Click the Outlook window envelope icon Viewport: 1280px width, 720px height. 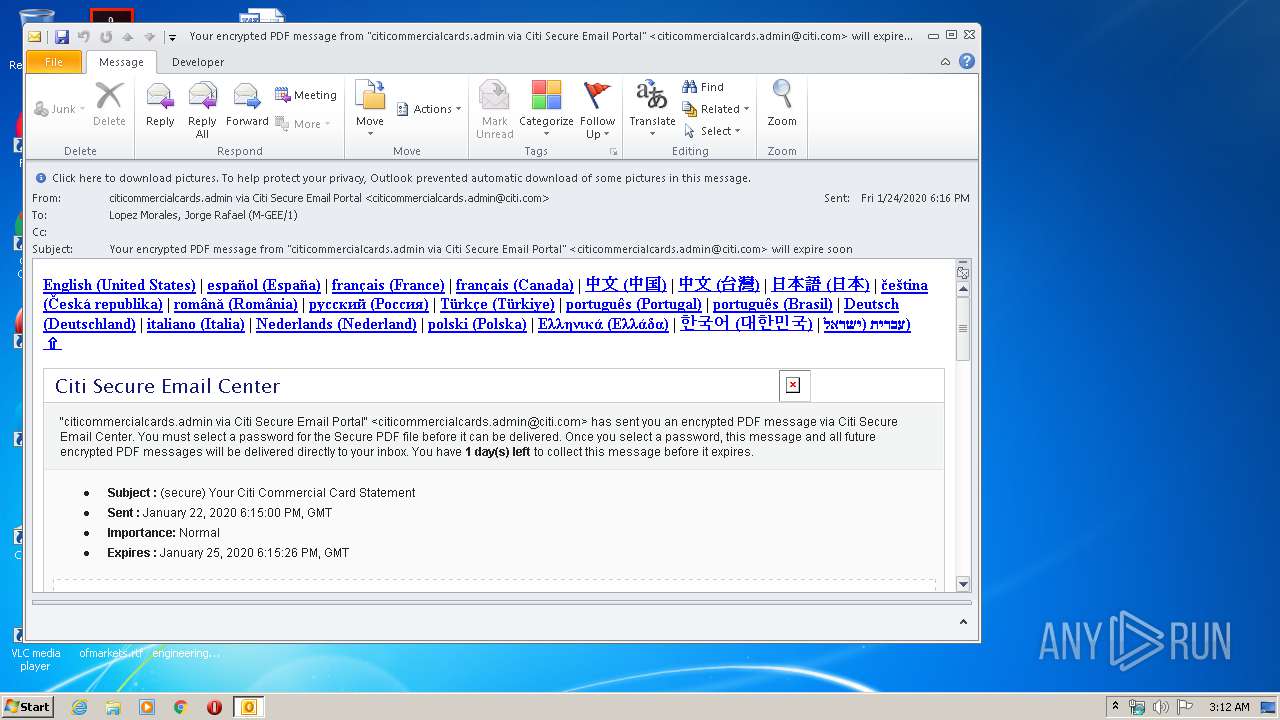click(x=35, y=37)
